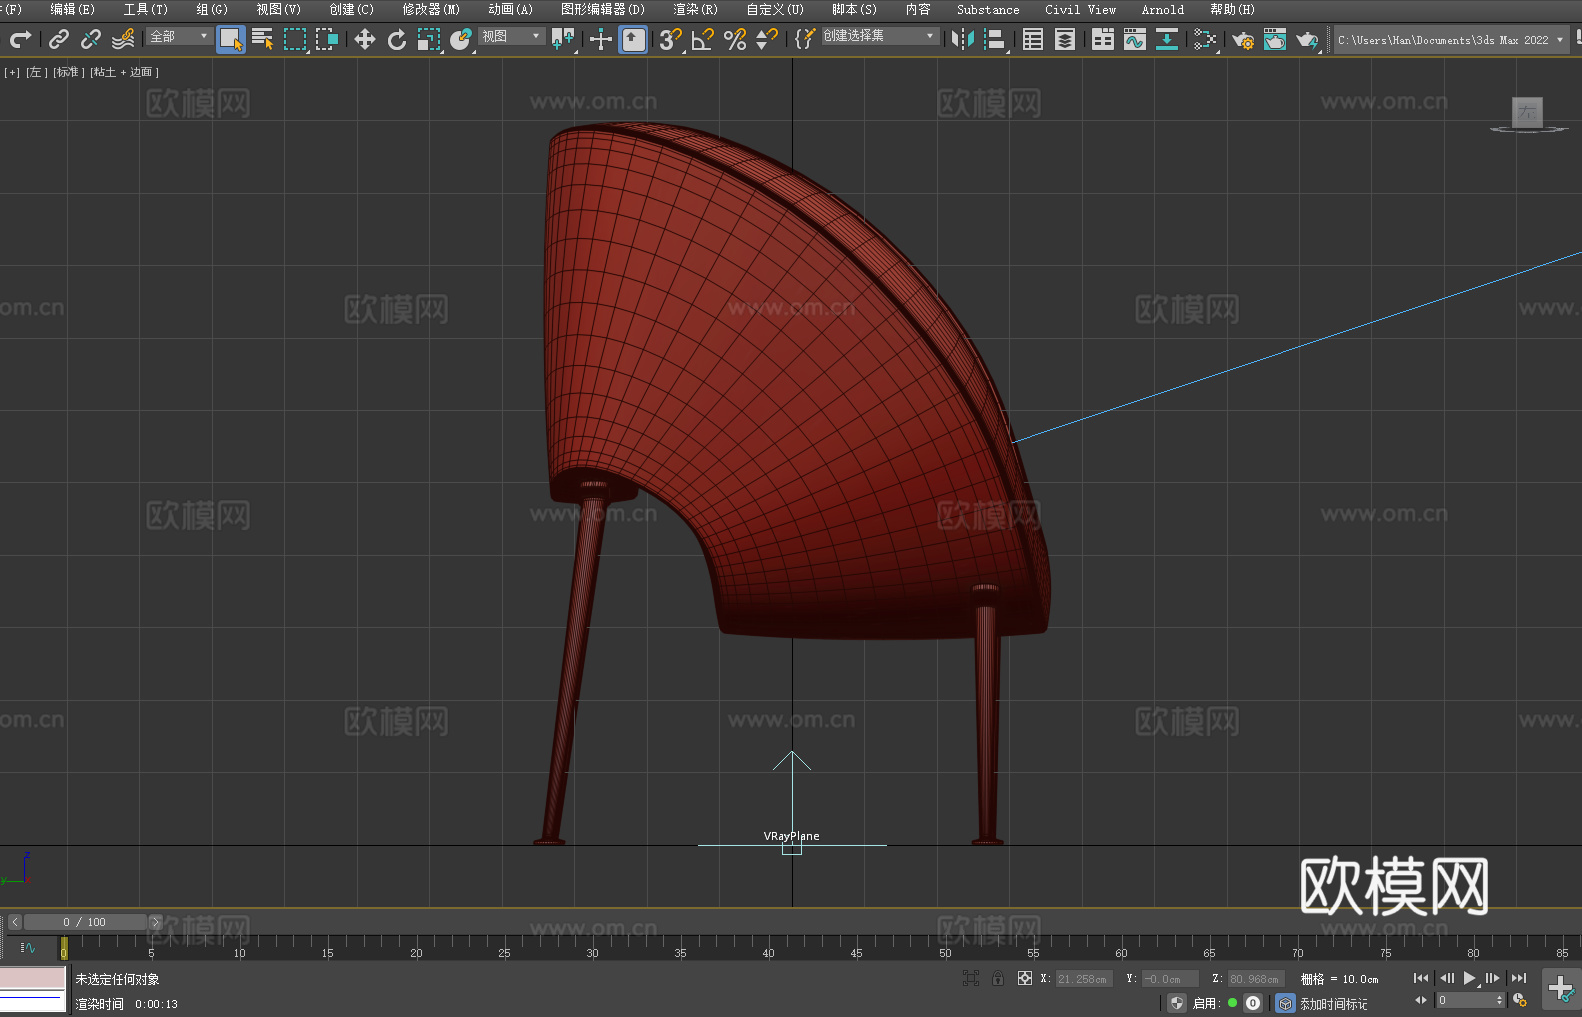Select the Bind to Space Warp tool
This screenshot has height=1017, width=1582.
click(x=123, y=39)
